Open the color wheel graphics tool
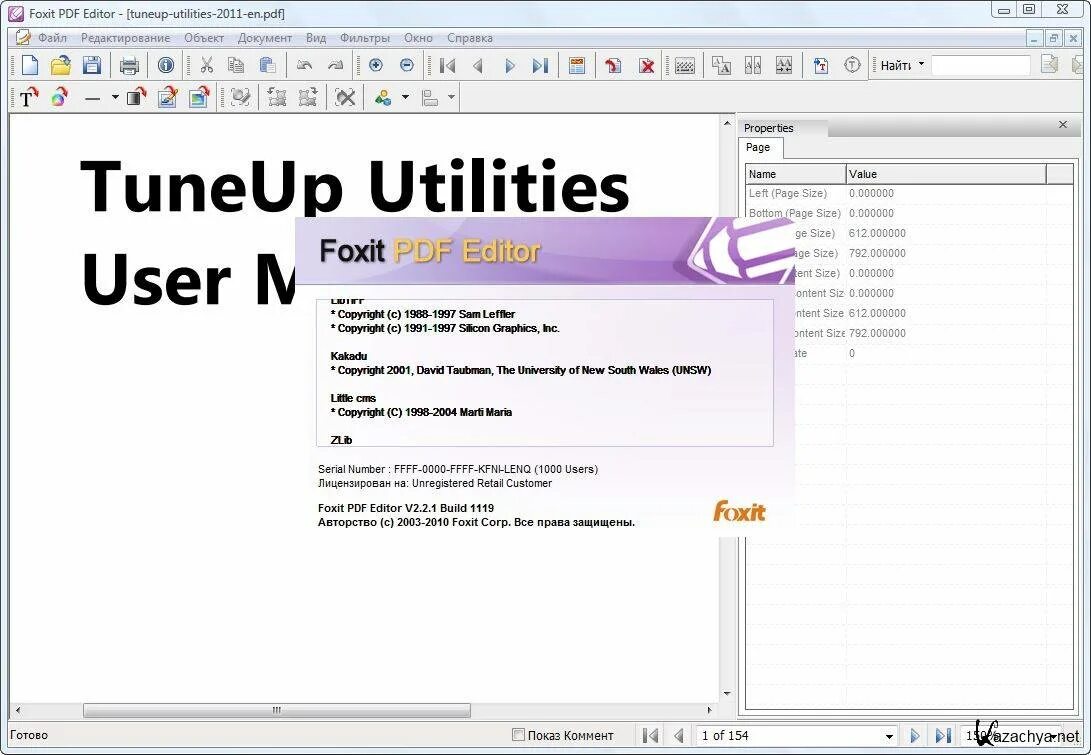The image size is (1091, 755). pos(59,97)
